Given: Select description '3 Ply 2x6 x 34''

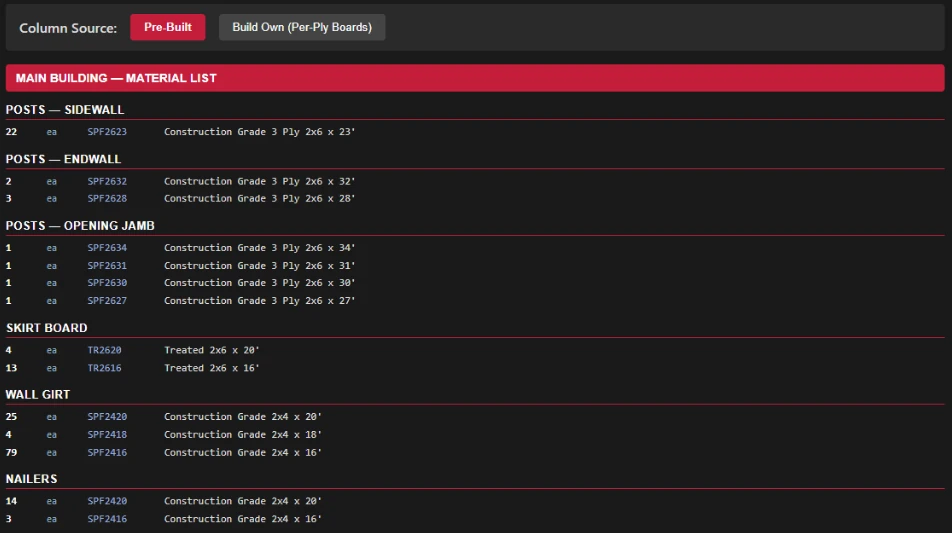Looking at the screenshot, I should 259,248.
